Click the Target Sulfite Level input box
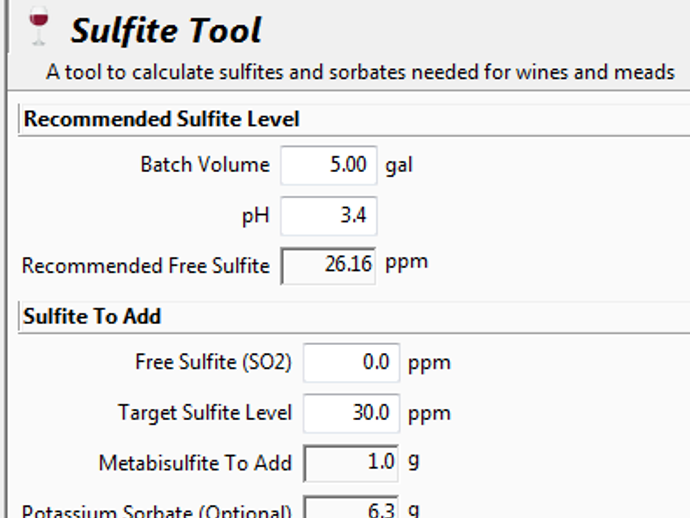Screen dimensions: 690x518 (351, 412)
